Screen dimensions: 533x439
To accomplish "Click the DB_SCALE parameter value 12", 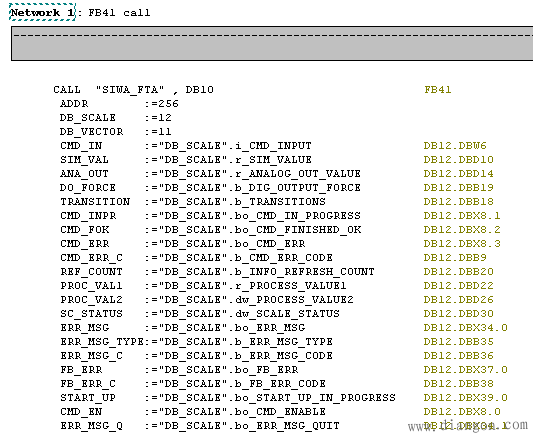I will pos(165,118).
